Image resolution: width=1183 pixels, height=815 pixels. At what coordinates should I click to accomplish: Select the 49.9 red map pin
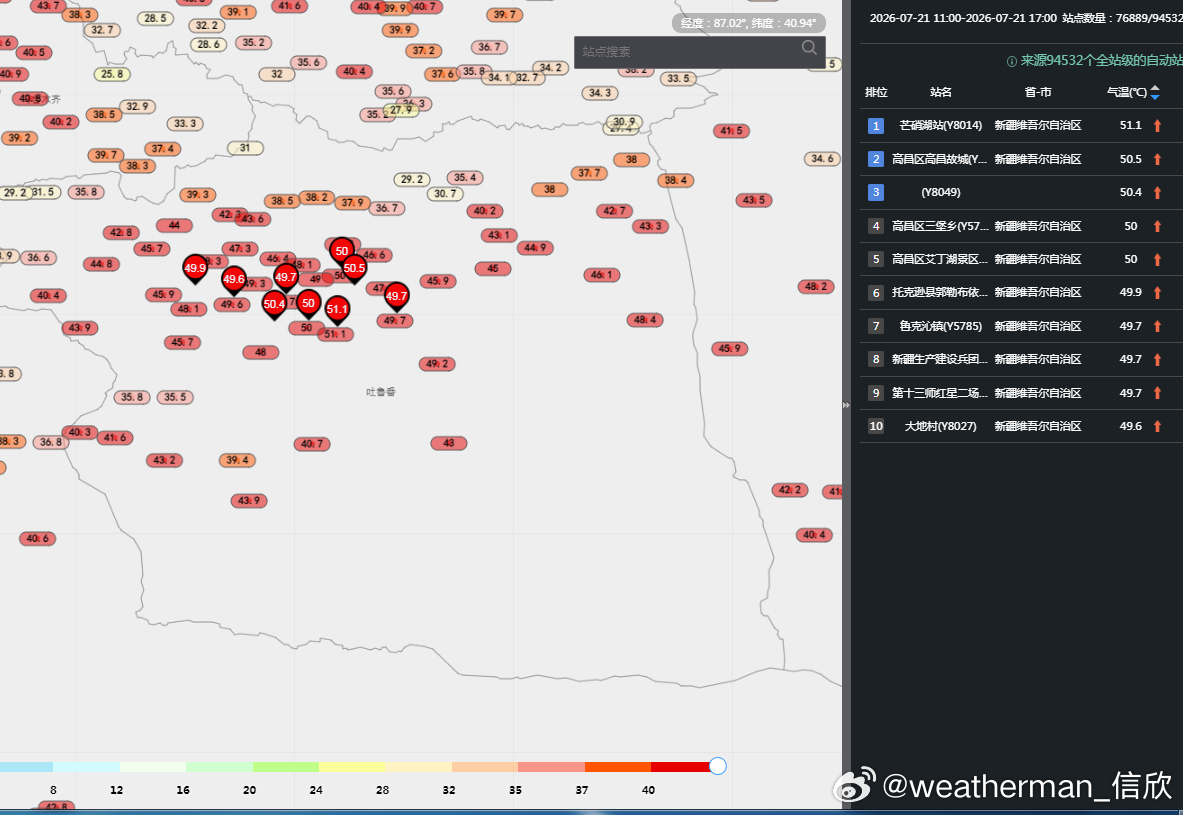coord(195,269)
